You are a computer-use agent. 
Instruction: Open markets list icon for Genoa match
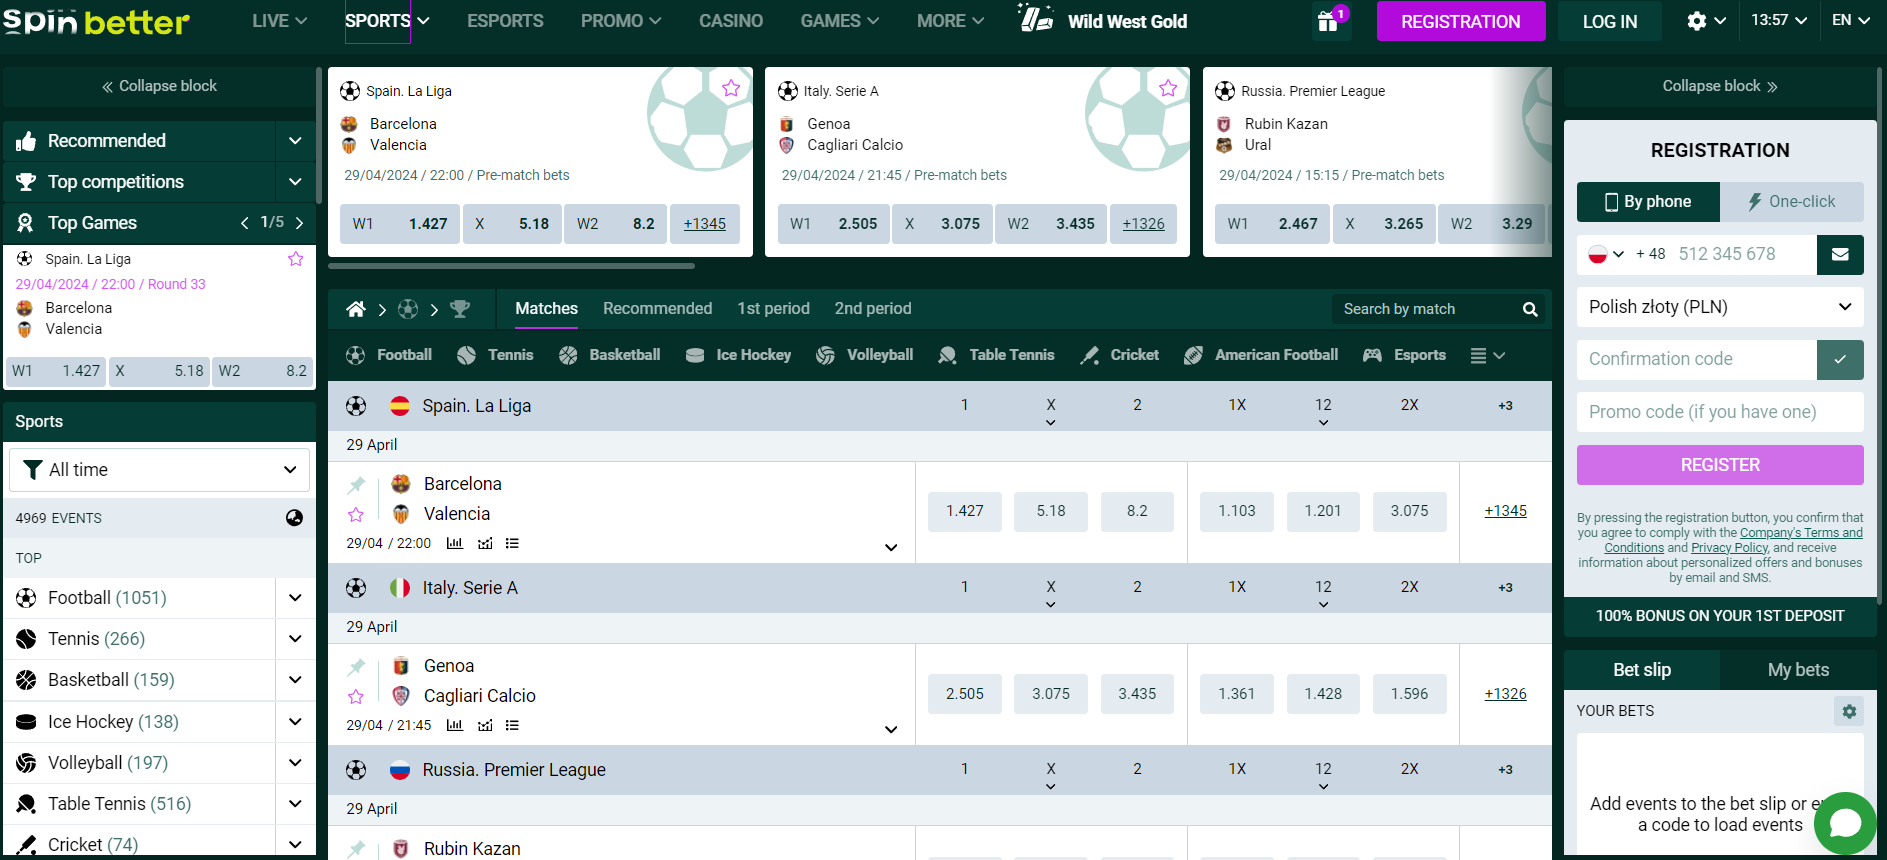(x=512, y=725)
